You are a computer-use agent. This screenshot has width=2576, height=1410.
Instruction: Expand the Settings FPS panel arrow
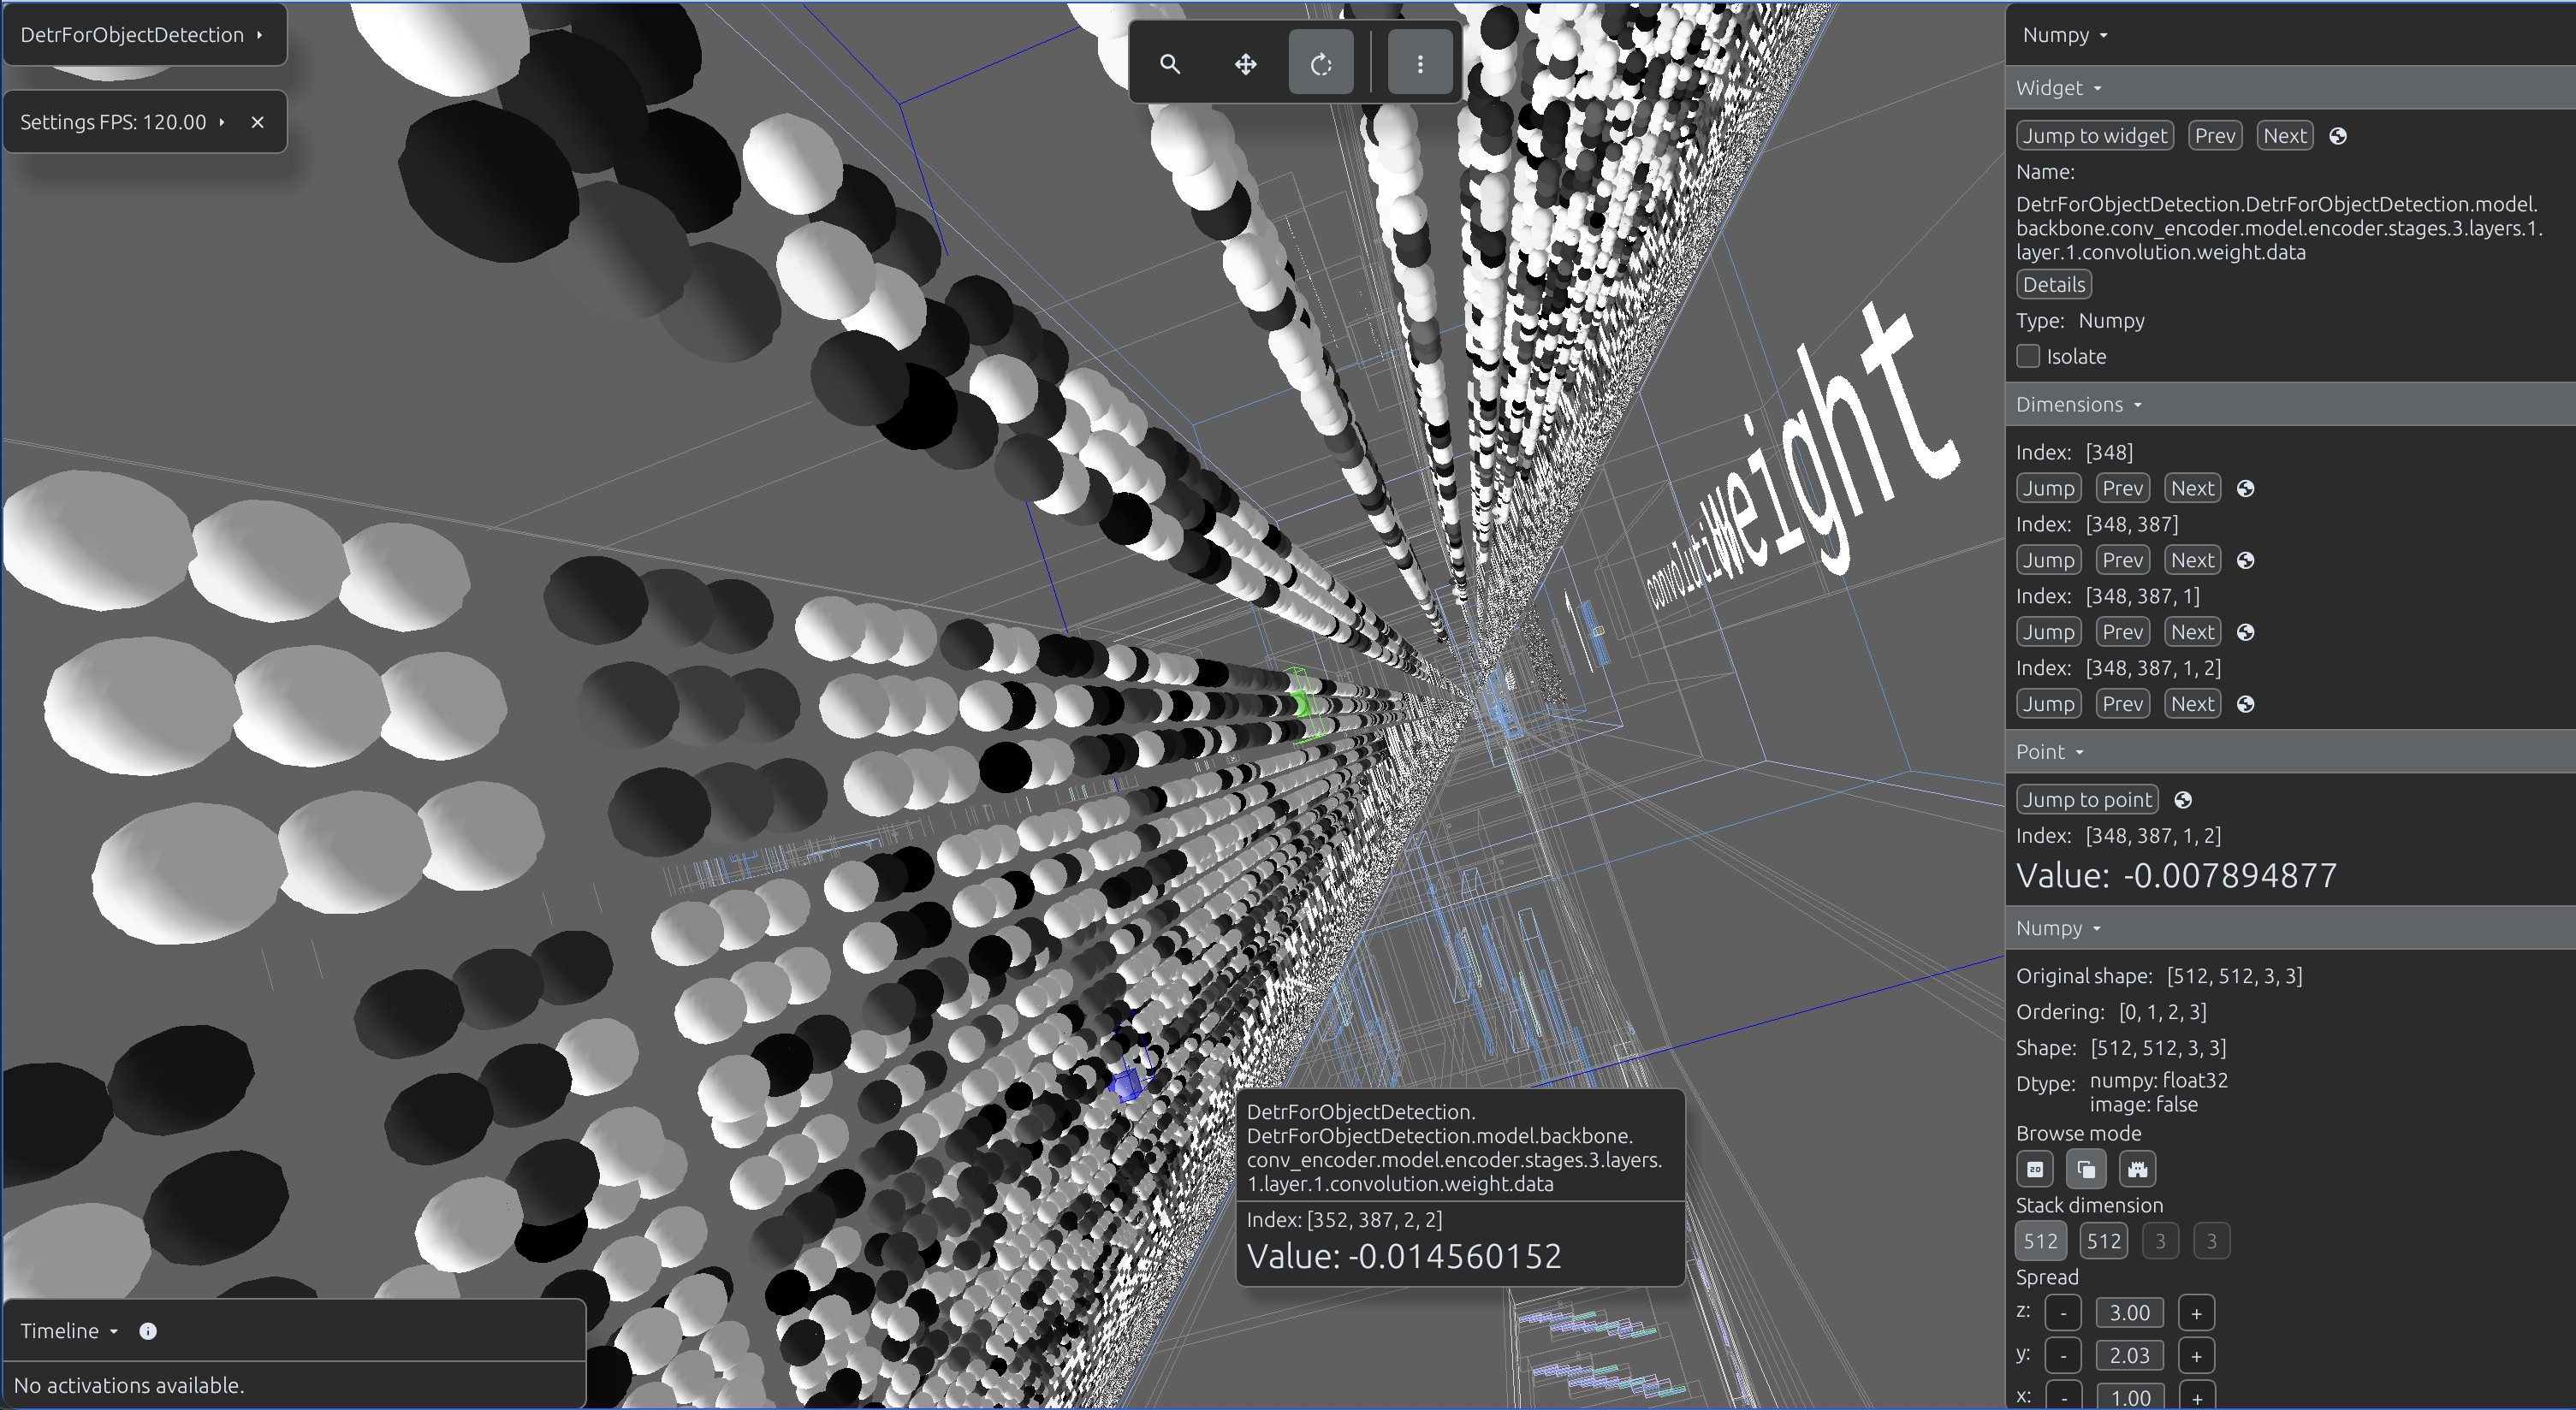[x=222, y=122]
